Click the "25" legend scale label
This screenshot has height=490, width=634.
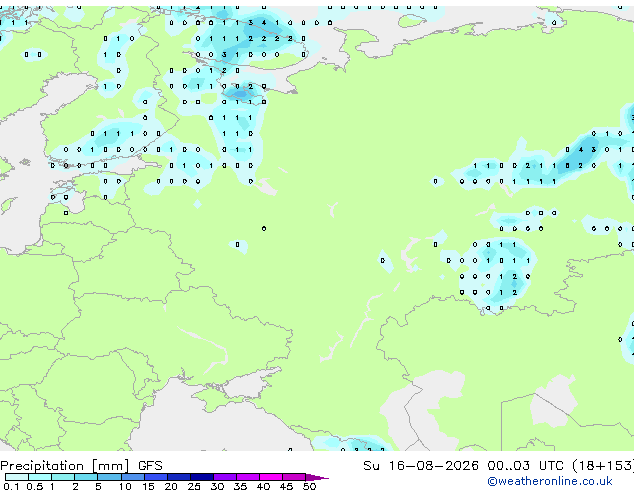[x=194, y=486]
